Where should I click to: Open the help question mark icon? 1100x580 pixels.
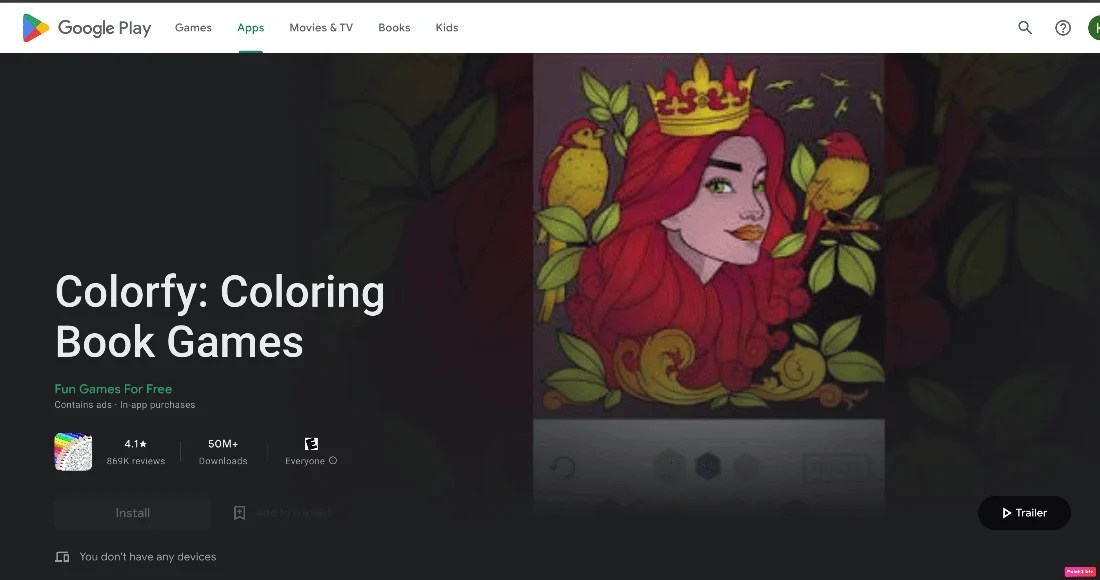coord(1063,27)
